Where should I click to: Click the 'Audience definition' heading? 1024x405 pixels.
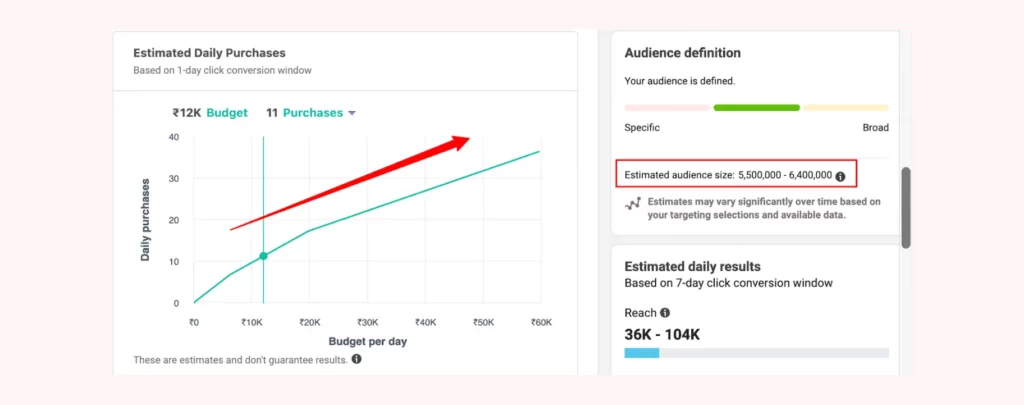[682, 53]
